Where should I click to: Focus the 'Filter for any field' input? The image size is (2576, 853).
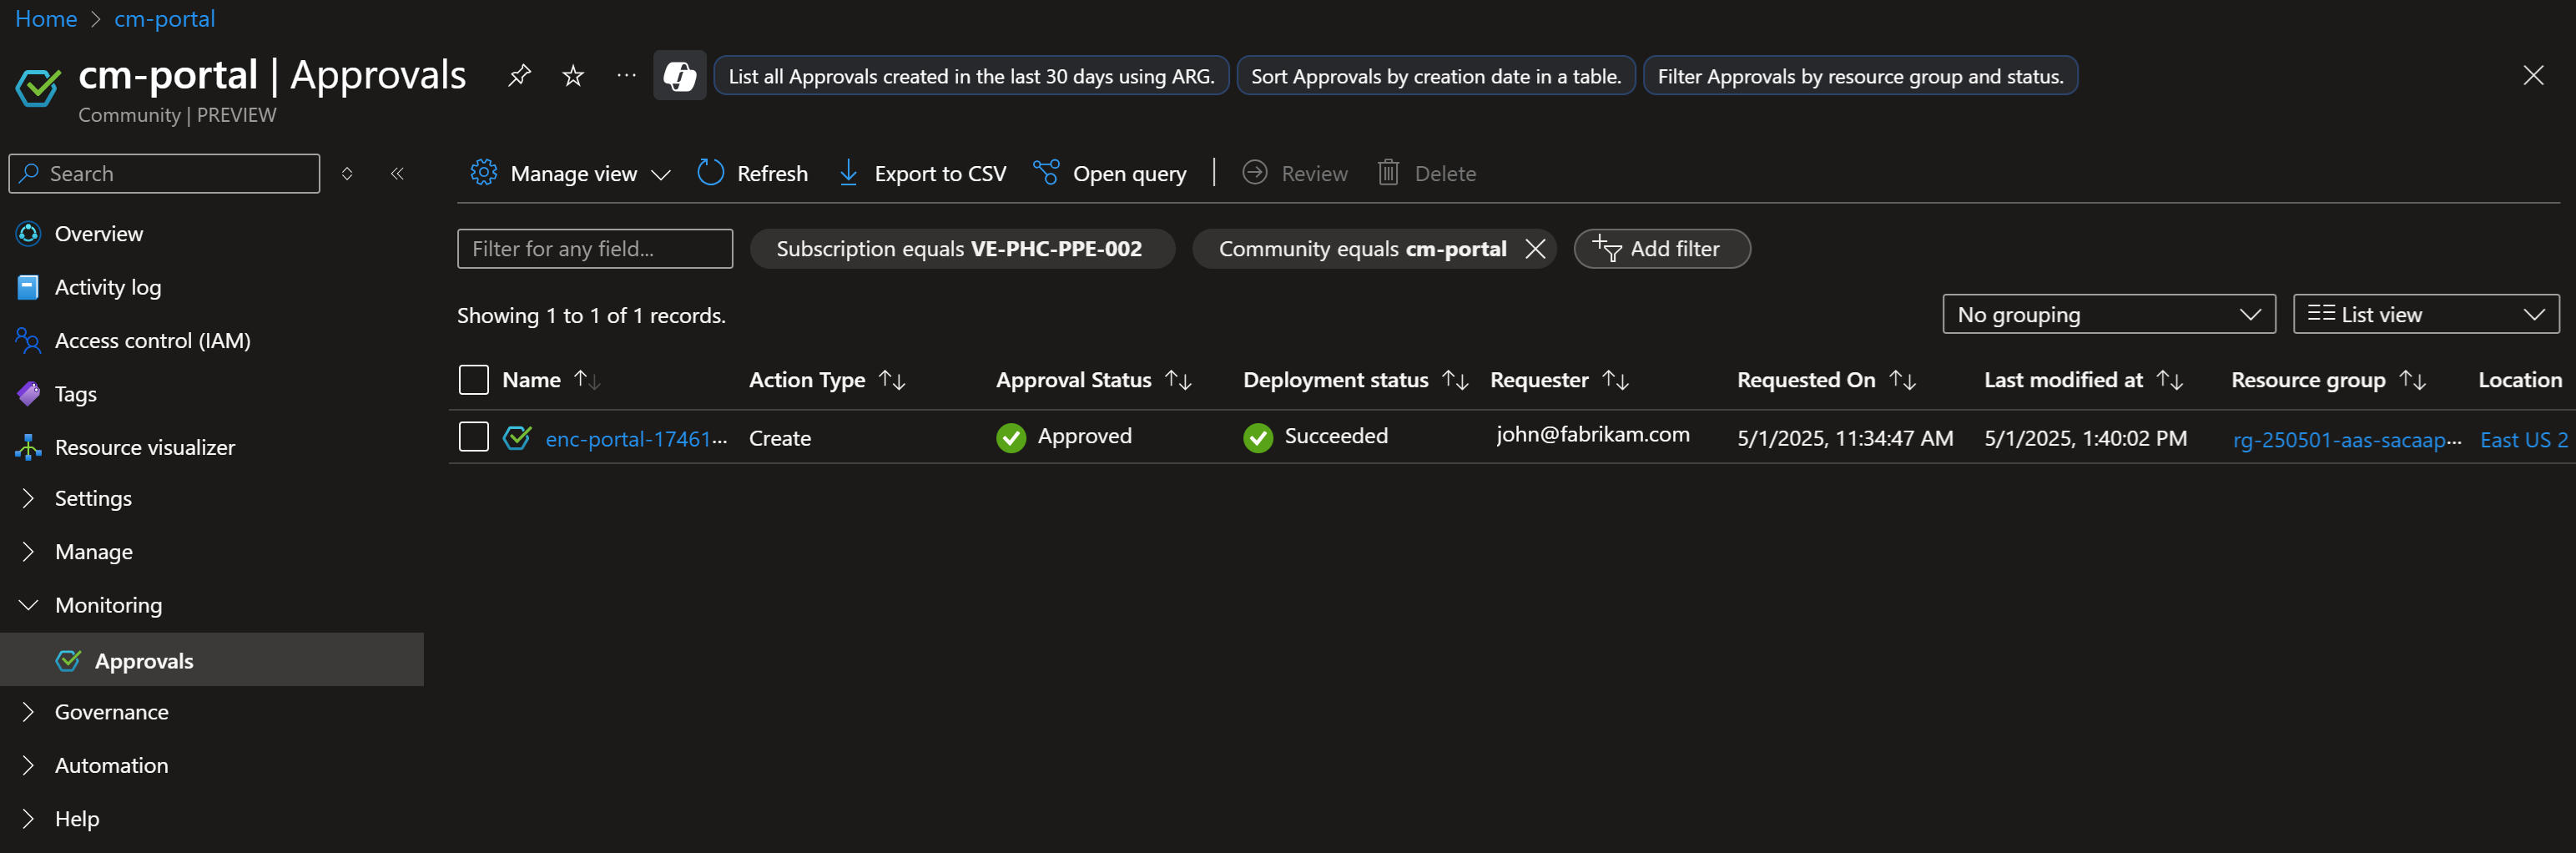(595, 249)
